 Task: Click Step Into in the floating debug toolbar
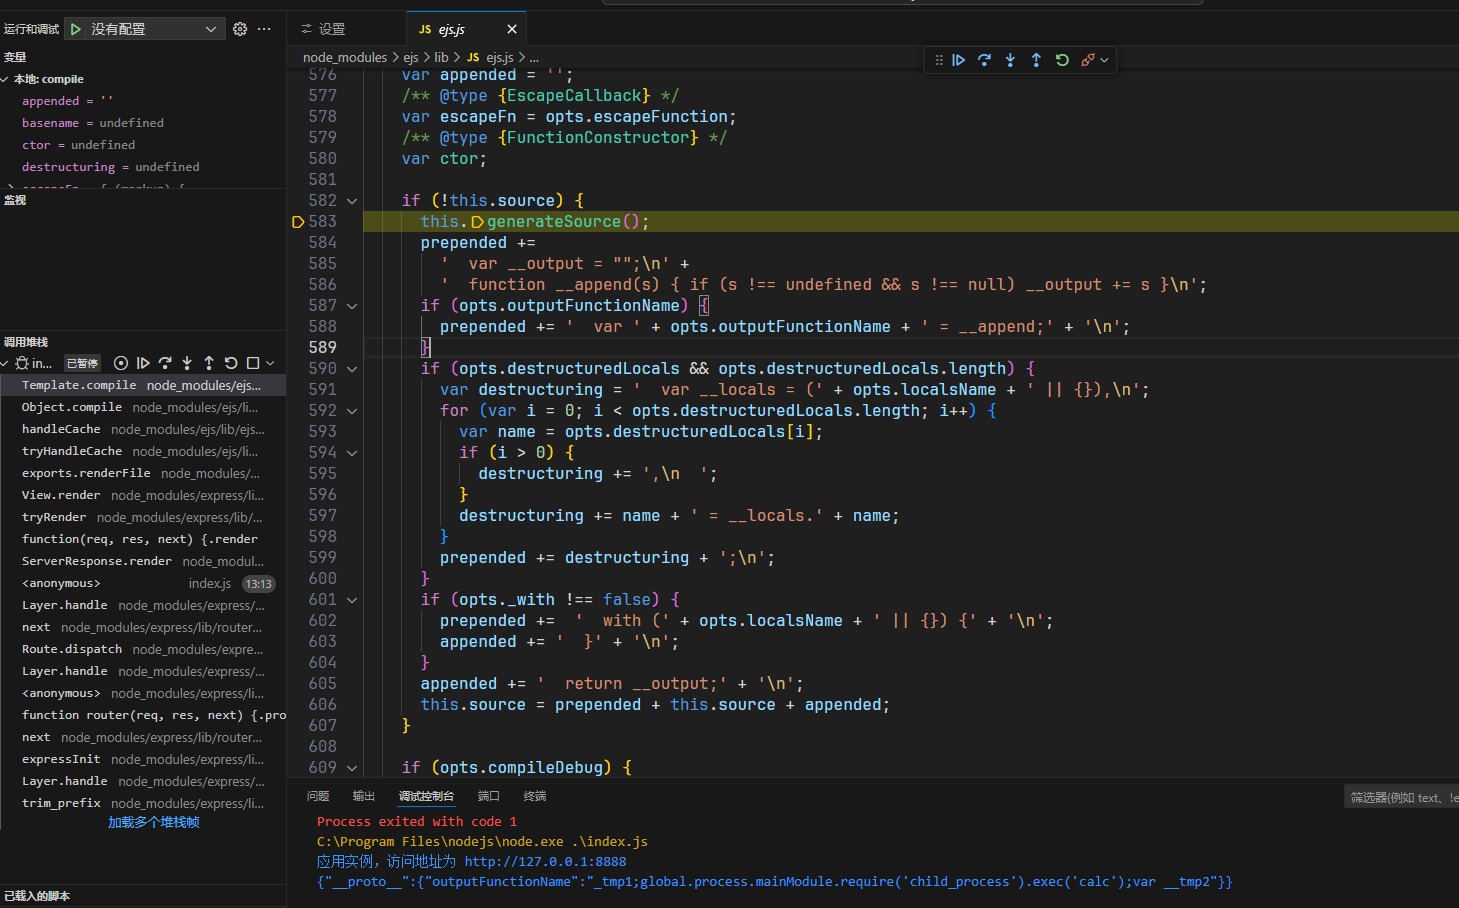1010,60
